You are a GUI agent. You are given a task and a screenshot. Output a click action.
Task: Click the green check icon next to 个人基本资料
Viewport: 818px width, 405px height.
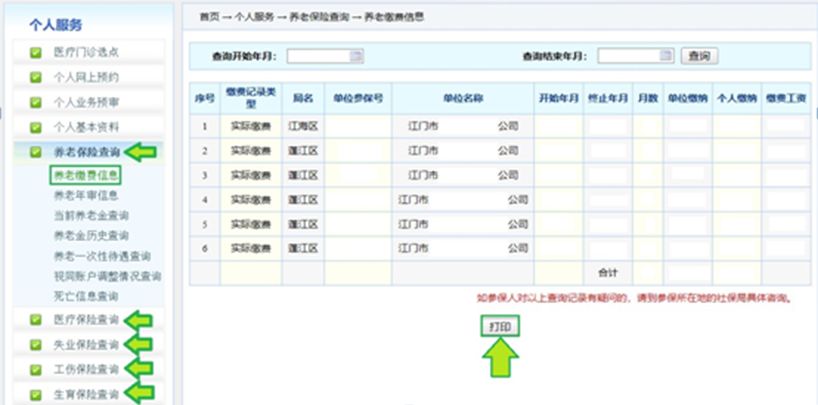(35, 127)
